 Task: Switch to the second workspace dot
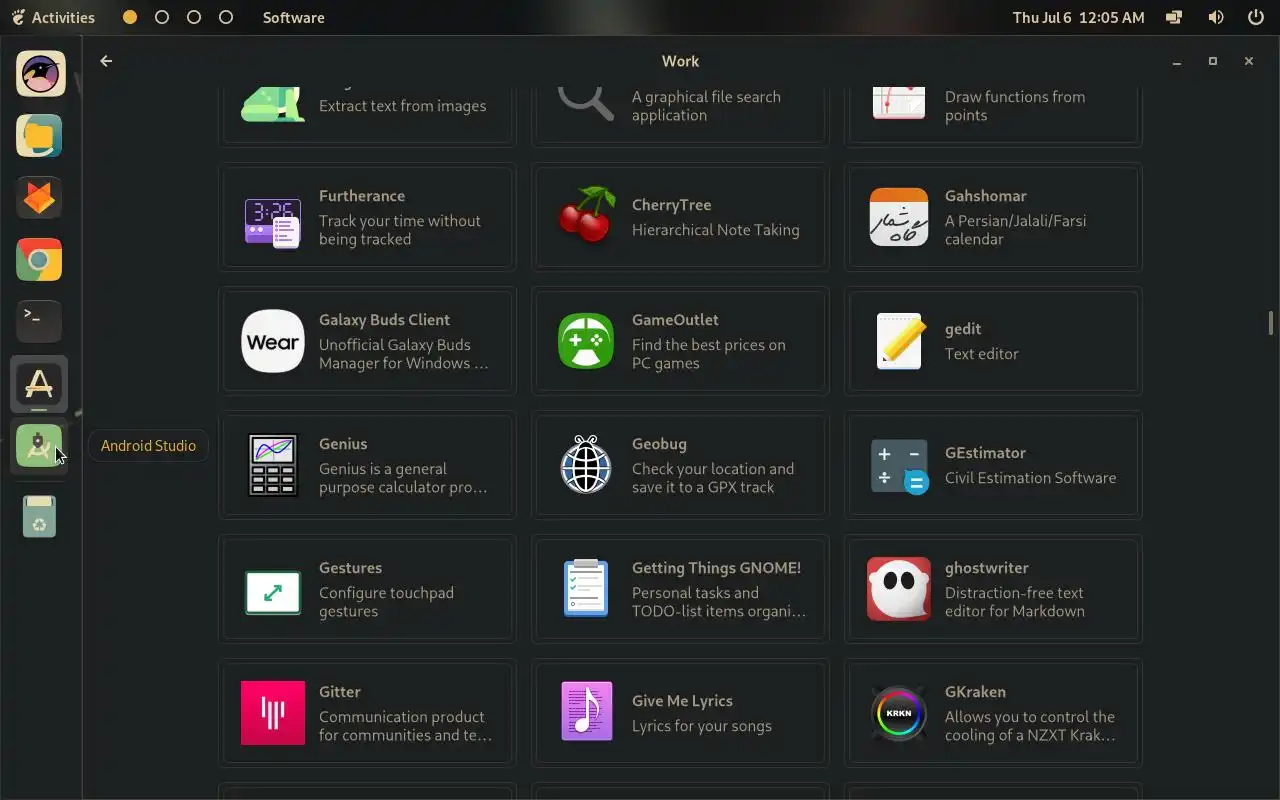pyautogui.click(x=162, y=17)
